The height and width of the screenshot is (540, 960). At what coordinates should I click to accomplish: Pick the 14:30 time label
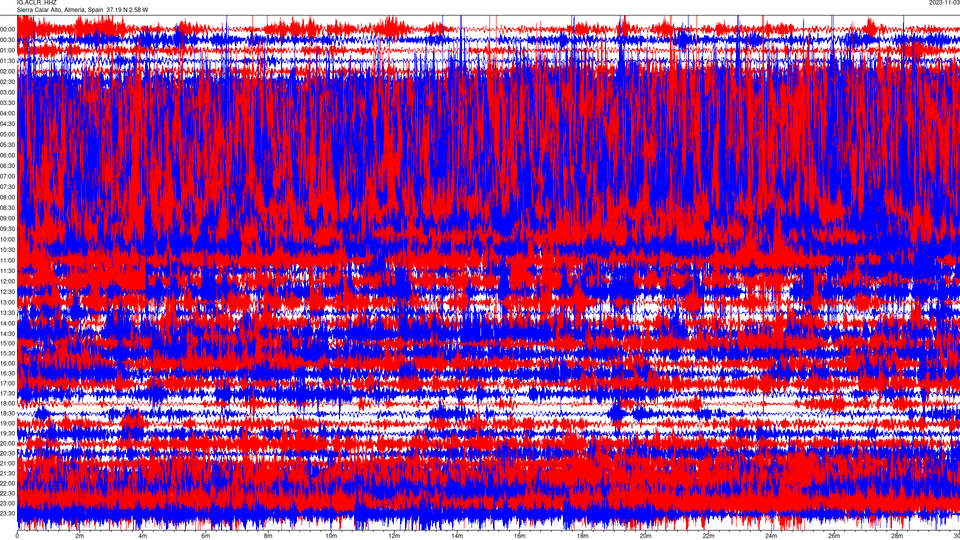pyautogui.click(x=7, y=334)
